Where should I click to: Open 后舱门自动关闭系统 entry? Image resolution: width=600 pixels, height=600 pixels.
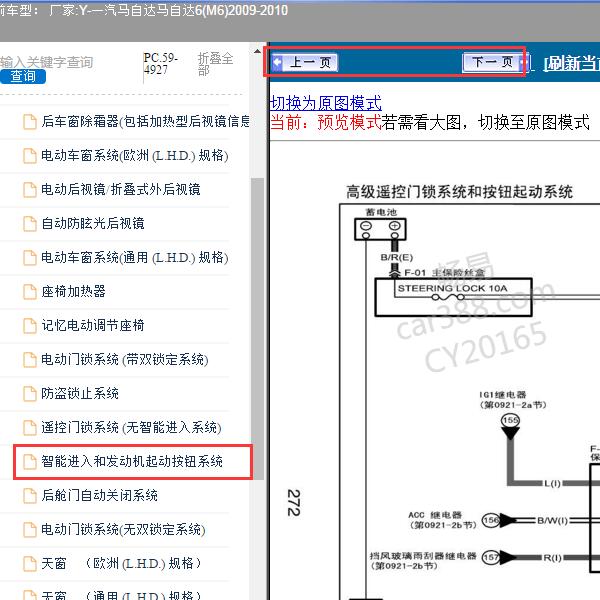pyautogui.click(x=99, y=496)
